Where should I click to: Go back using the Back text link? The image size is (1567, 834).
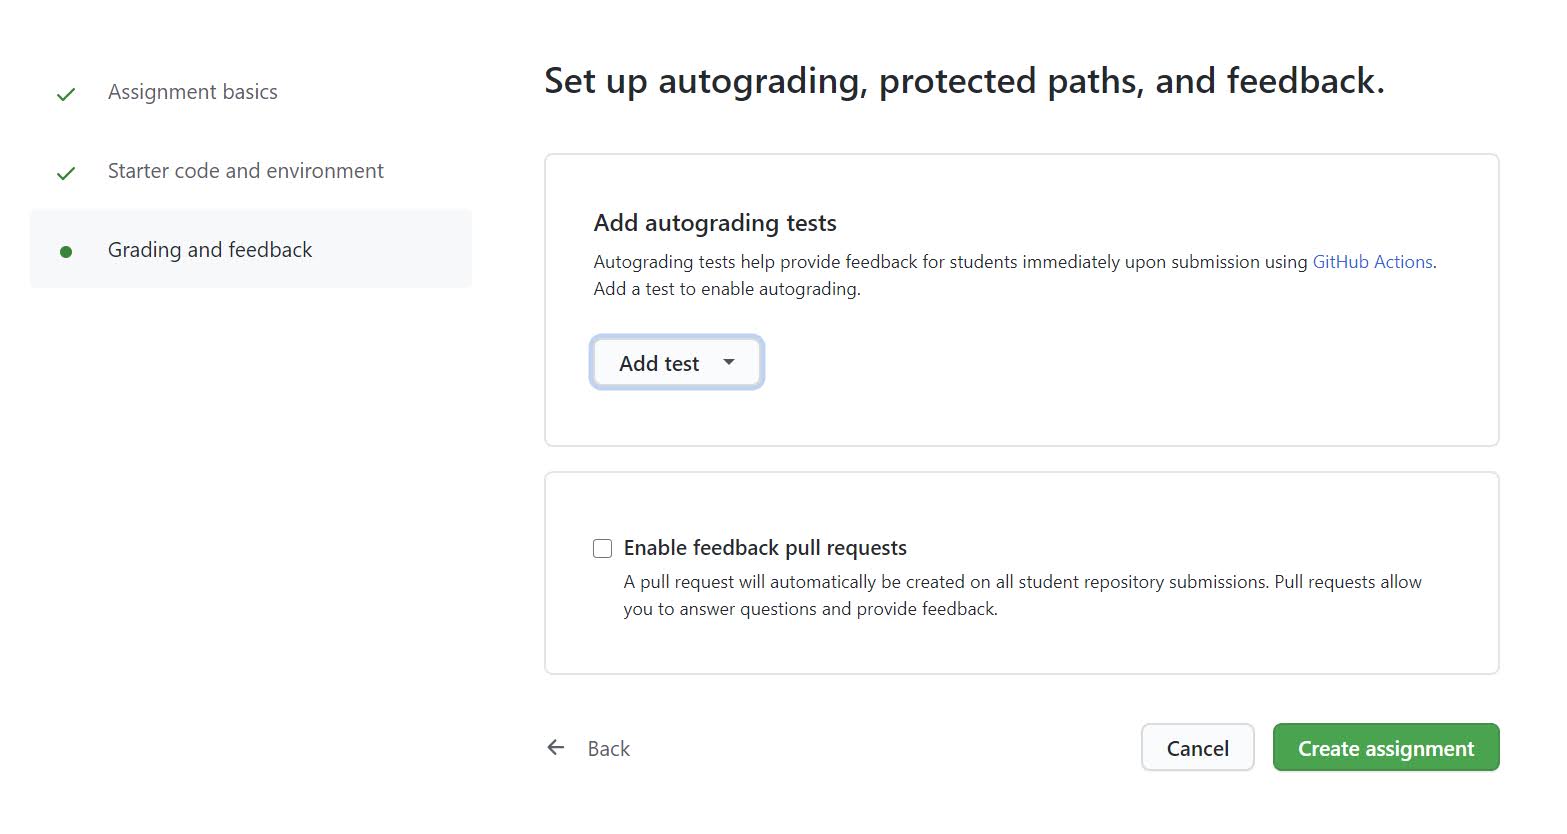[608, 749]
